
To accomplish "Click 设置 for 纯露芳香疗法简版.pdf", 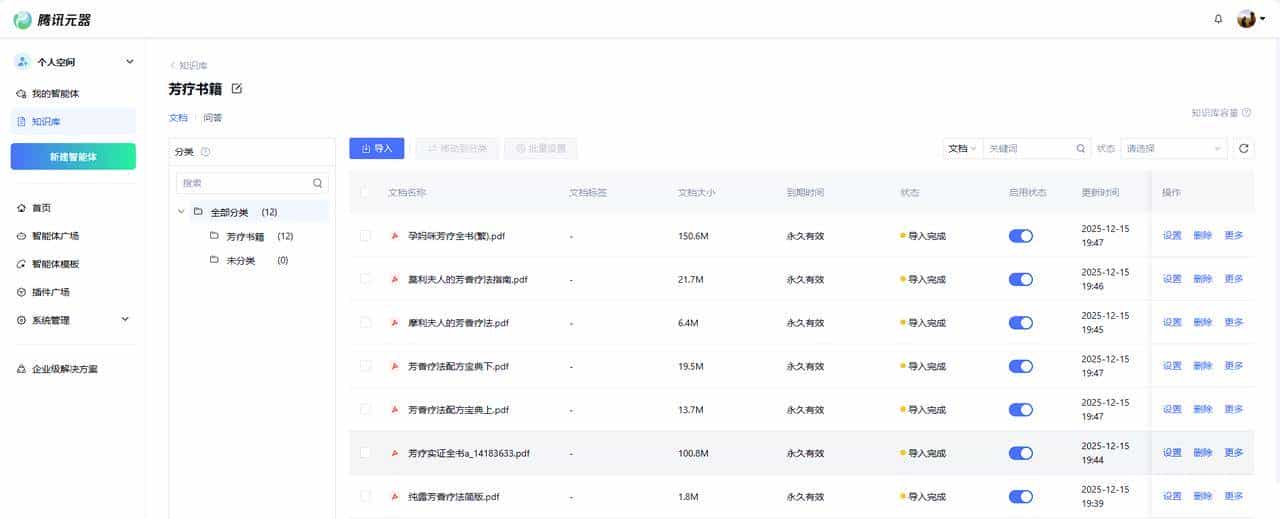I will (1172, 496).
